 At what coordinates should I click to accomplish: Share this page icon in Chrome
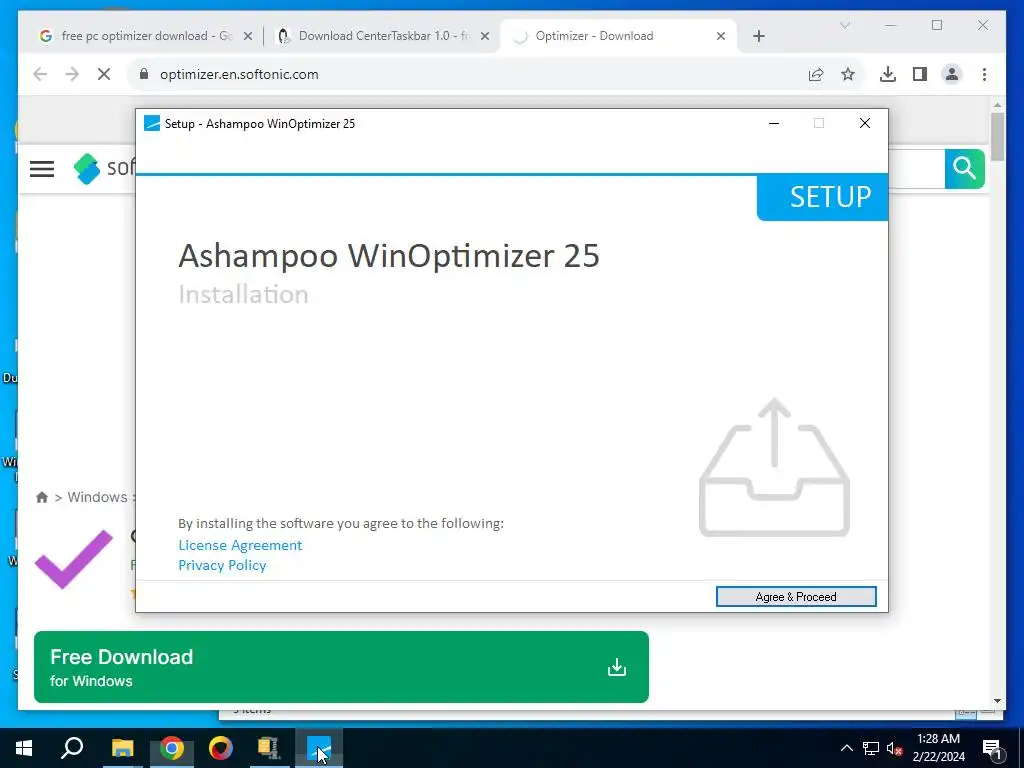(x=816, y=74)
